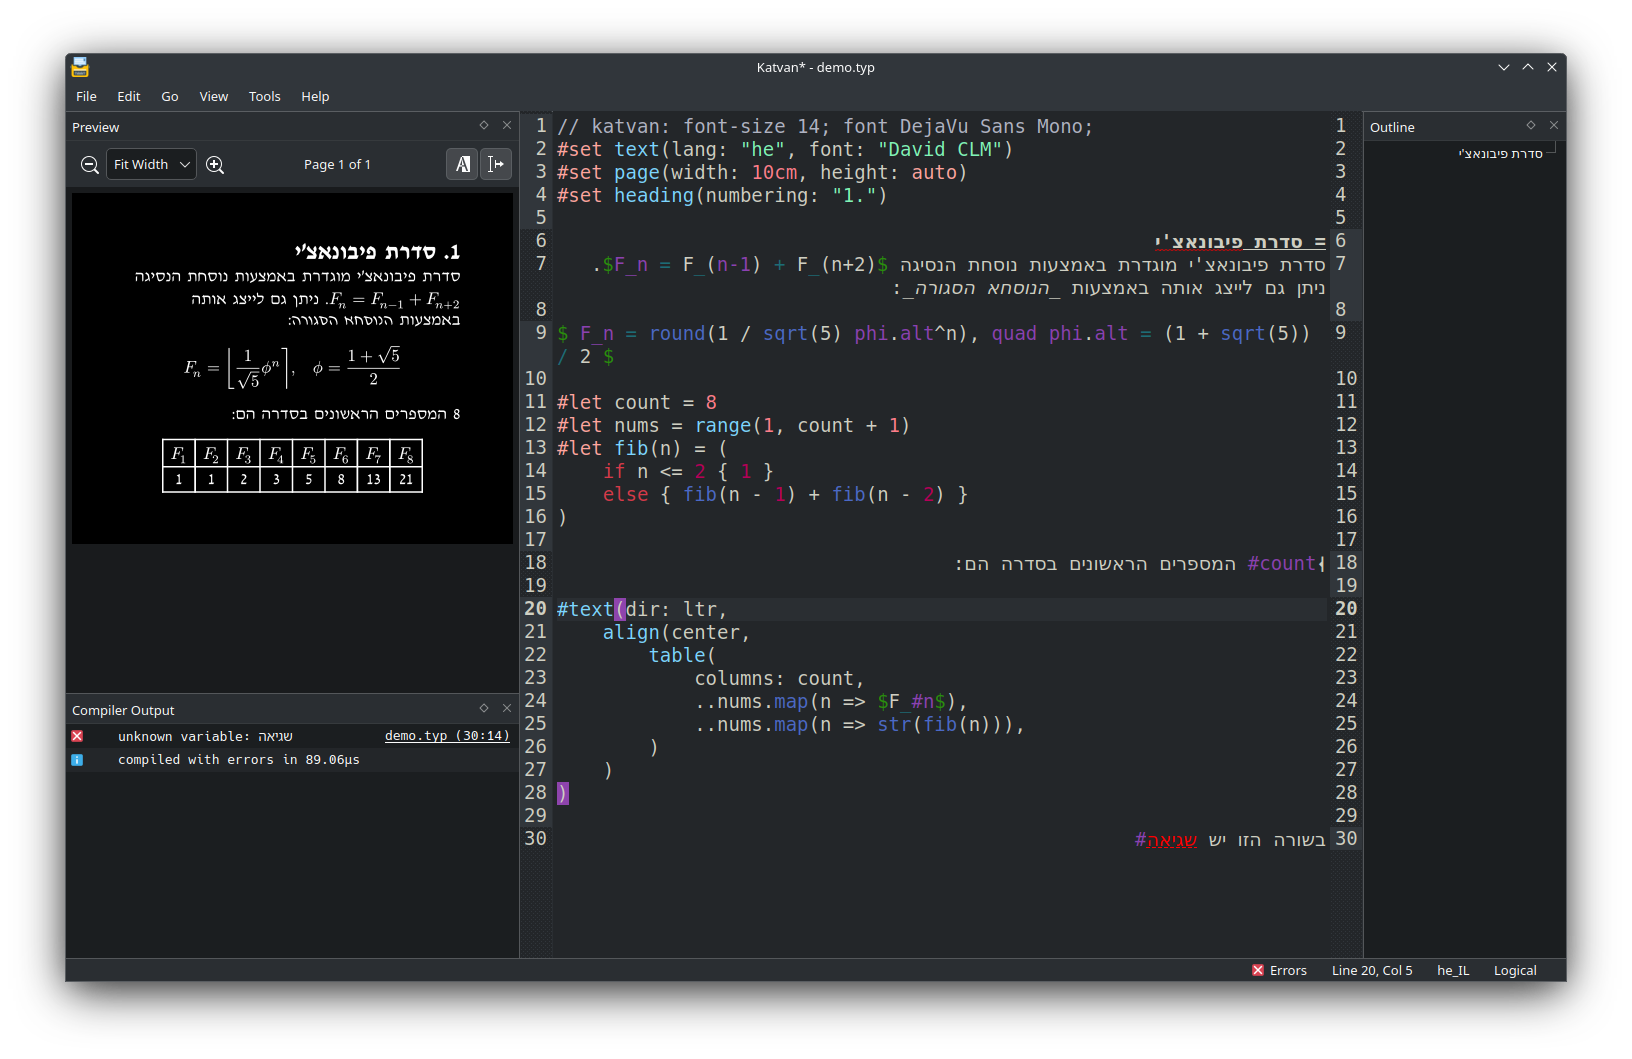1632x1059 pixels.
Task: Float the Compiler Output panel
Action: (x=484, y=709)
